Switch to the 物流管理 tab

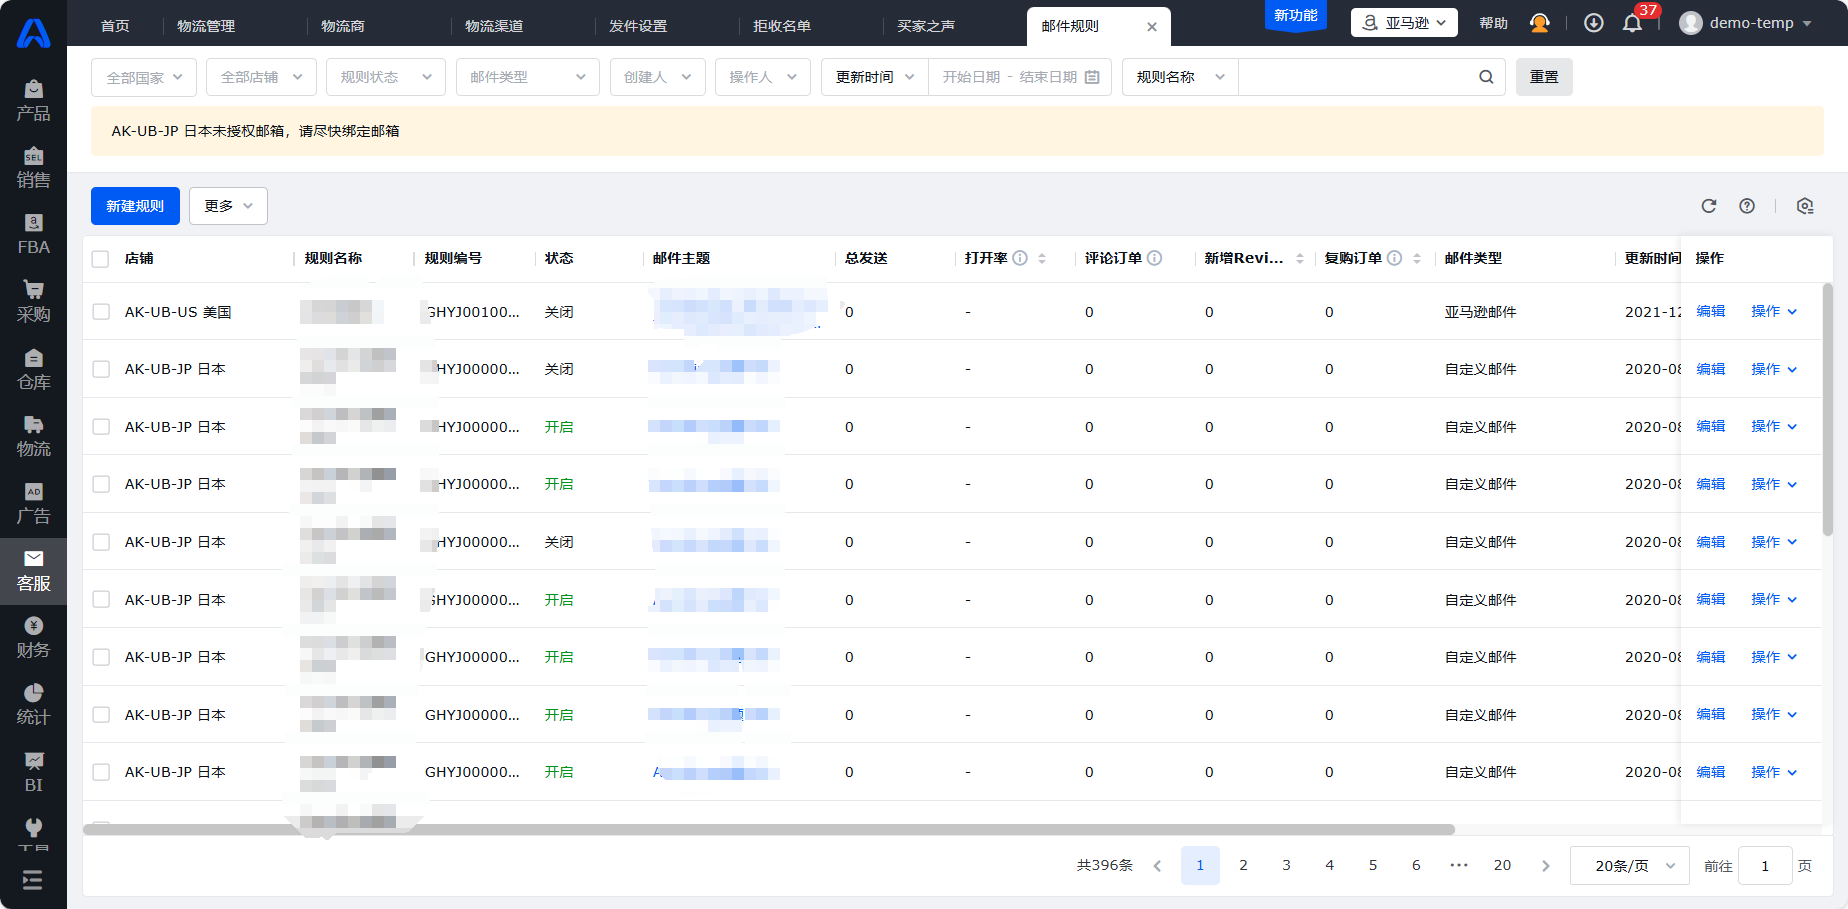coord(206,26)
